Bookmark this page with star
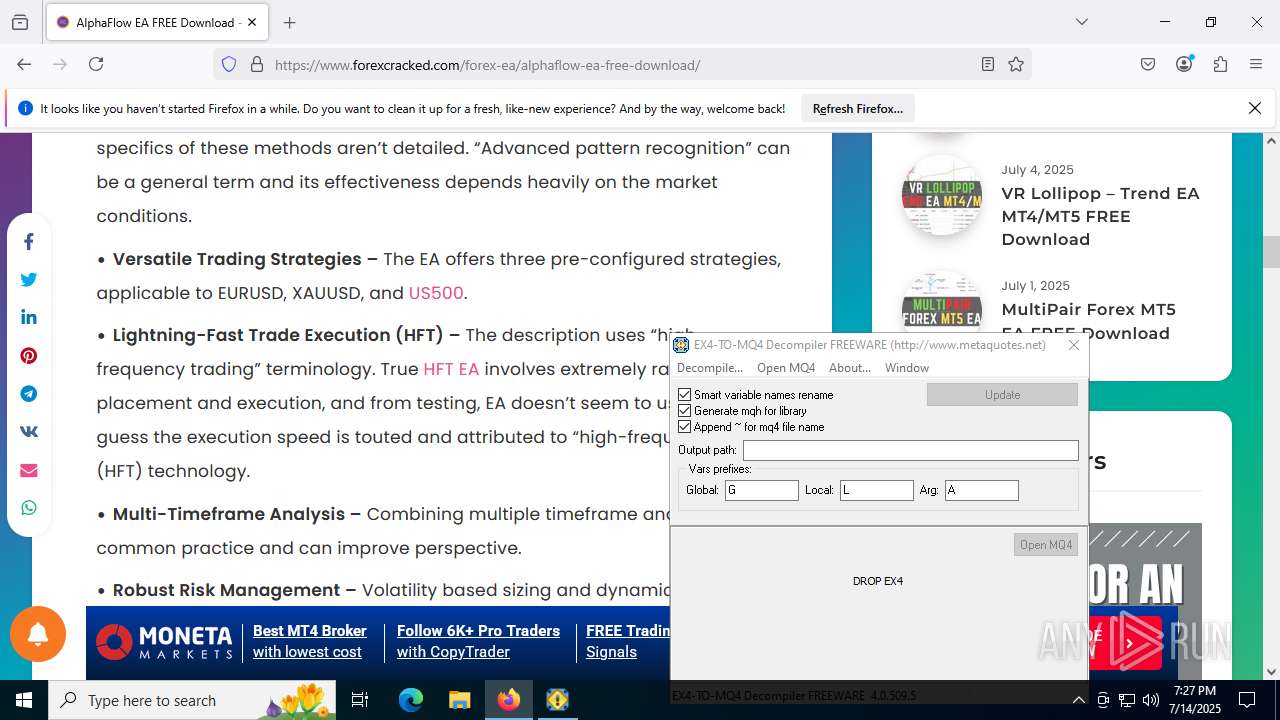Image resolution: width=1280 pixels, height=720 pixels. point(1016,64)
